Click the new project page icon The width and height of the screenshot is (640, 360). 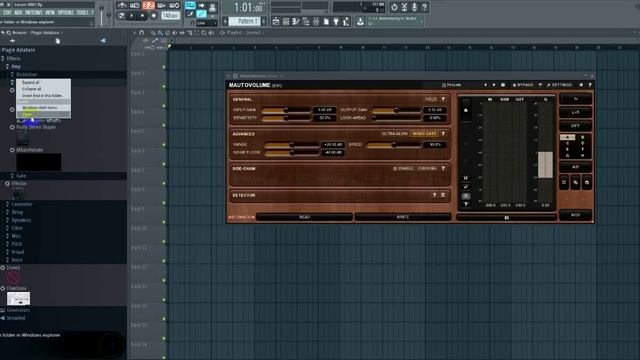pos(326,21)
